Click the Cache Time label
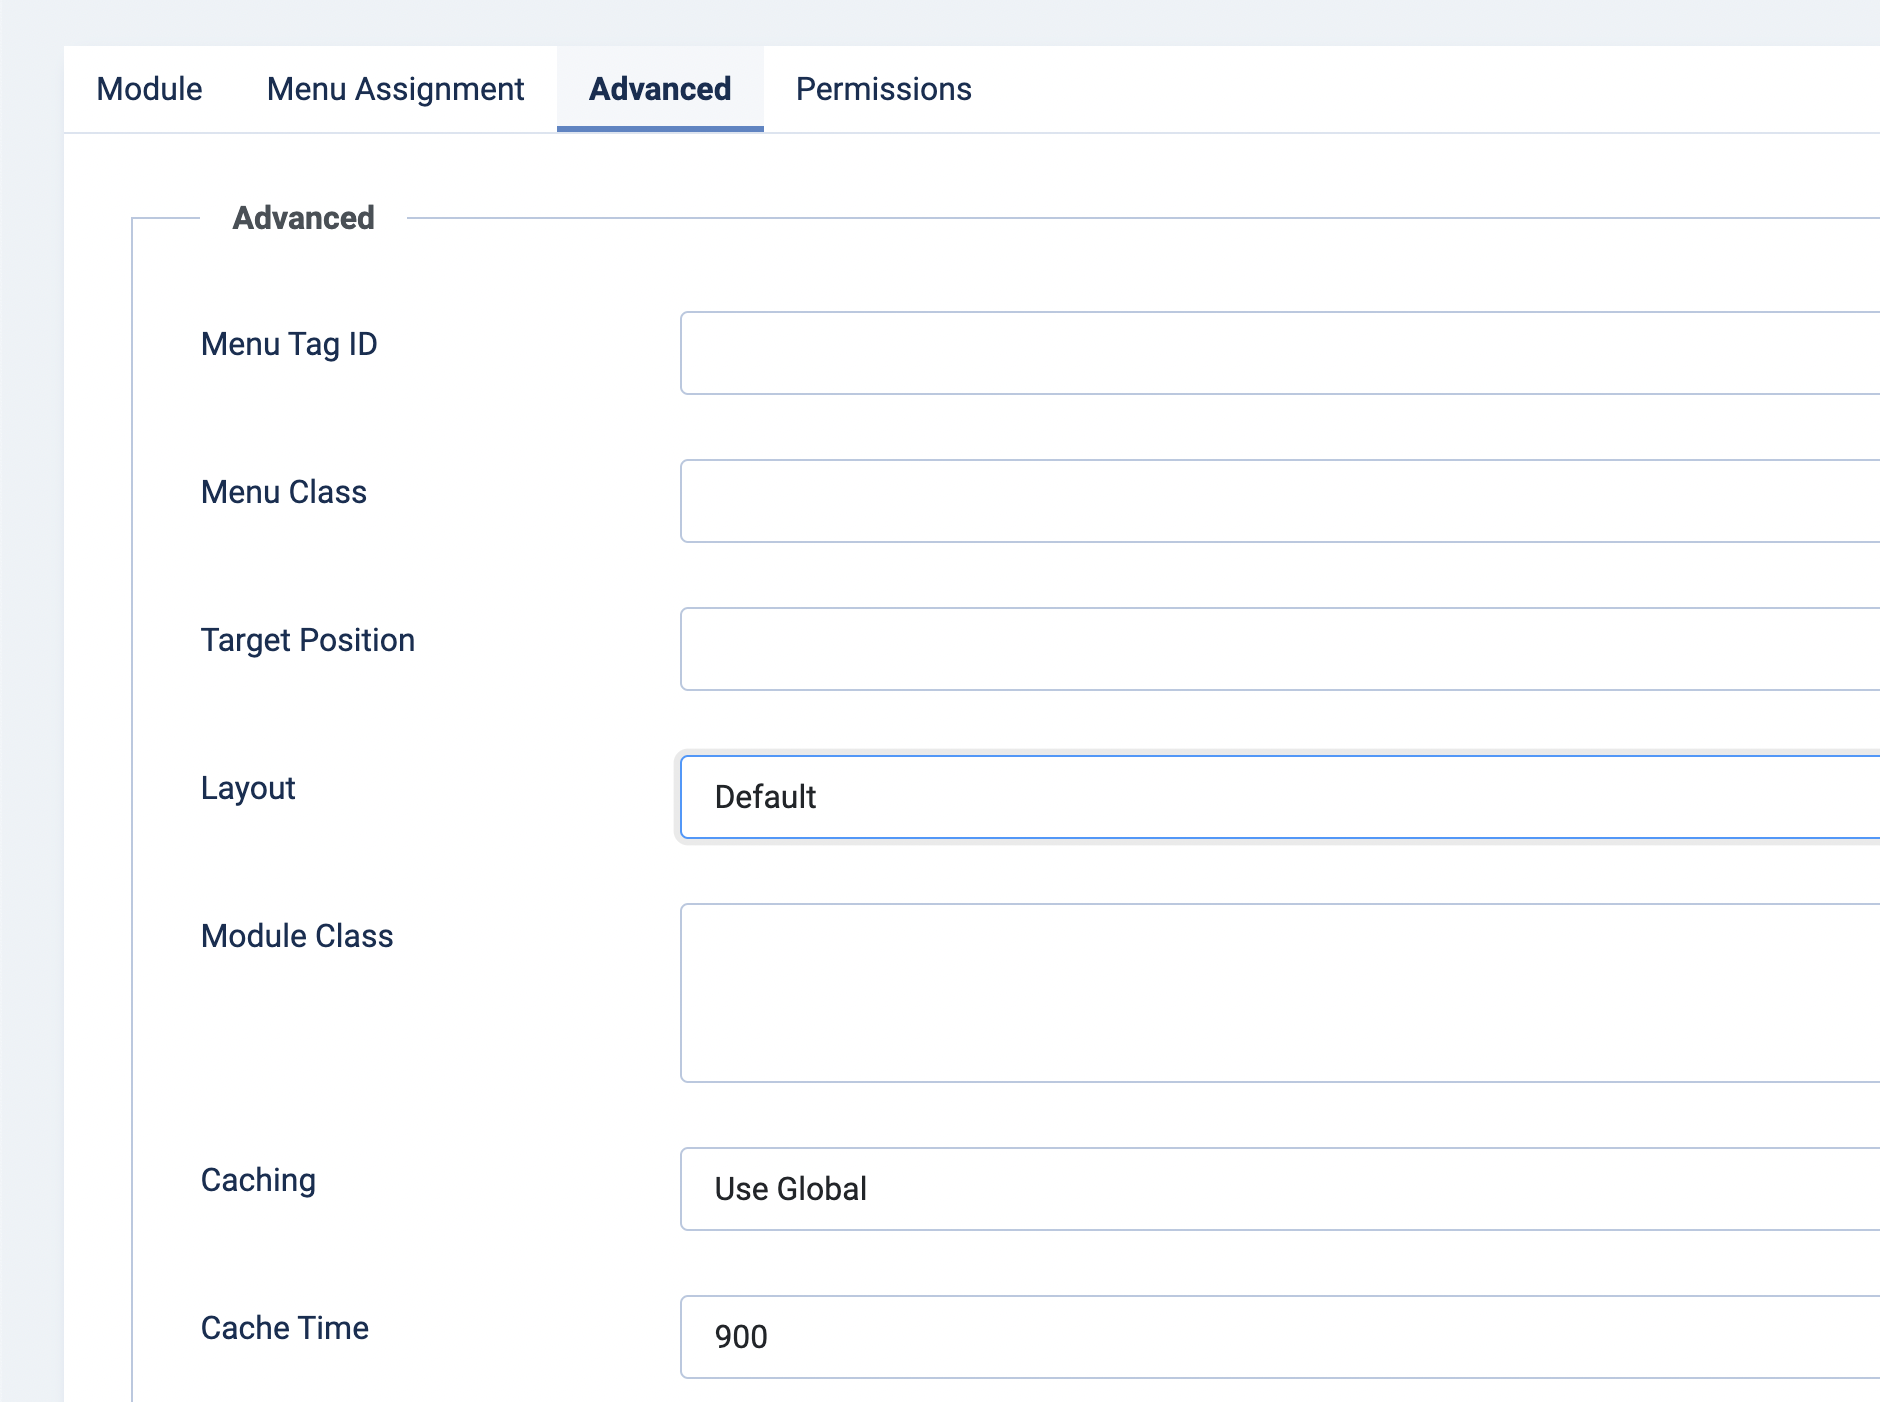Screen dimensions: 1880x1402 click(x=285, y=1328)
